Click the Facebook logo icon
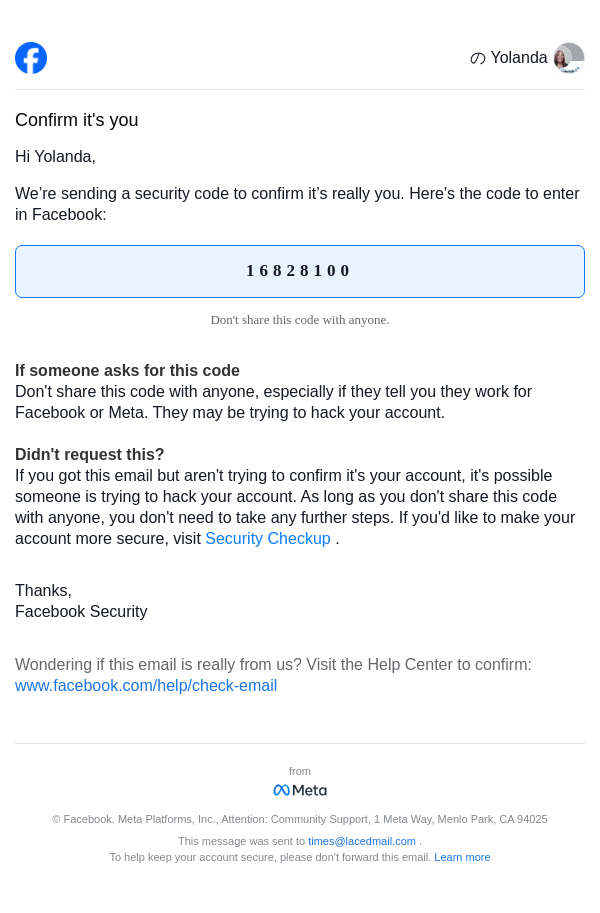This screenshot has height=913, width=600. tap(31, 58)
